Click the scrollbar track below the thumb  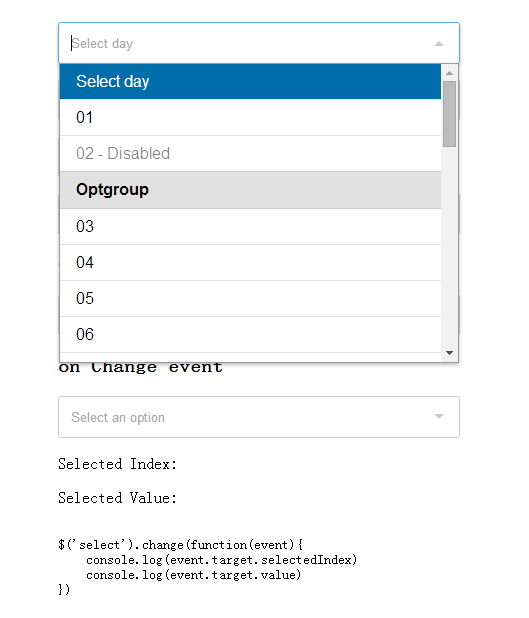click(449, 246)
